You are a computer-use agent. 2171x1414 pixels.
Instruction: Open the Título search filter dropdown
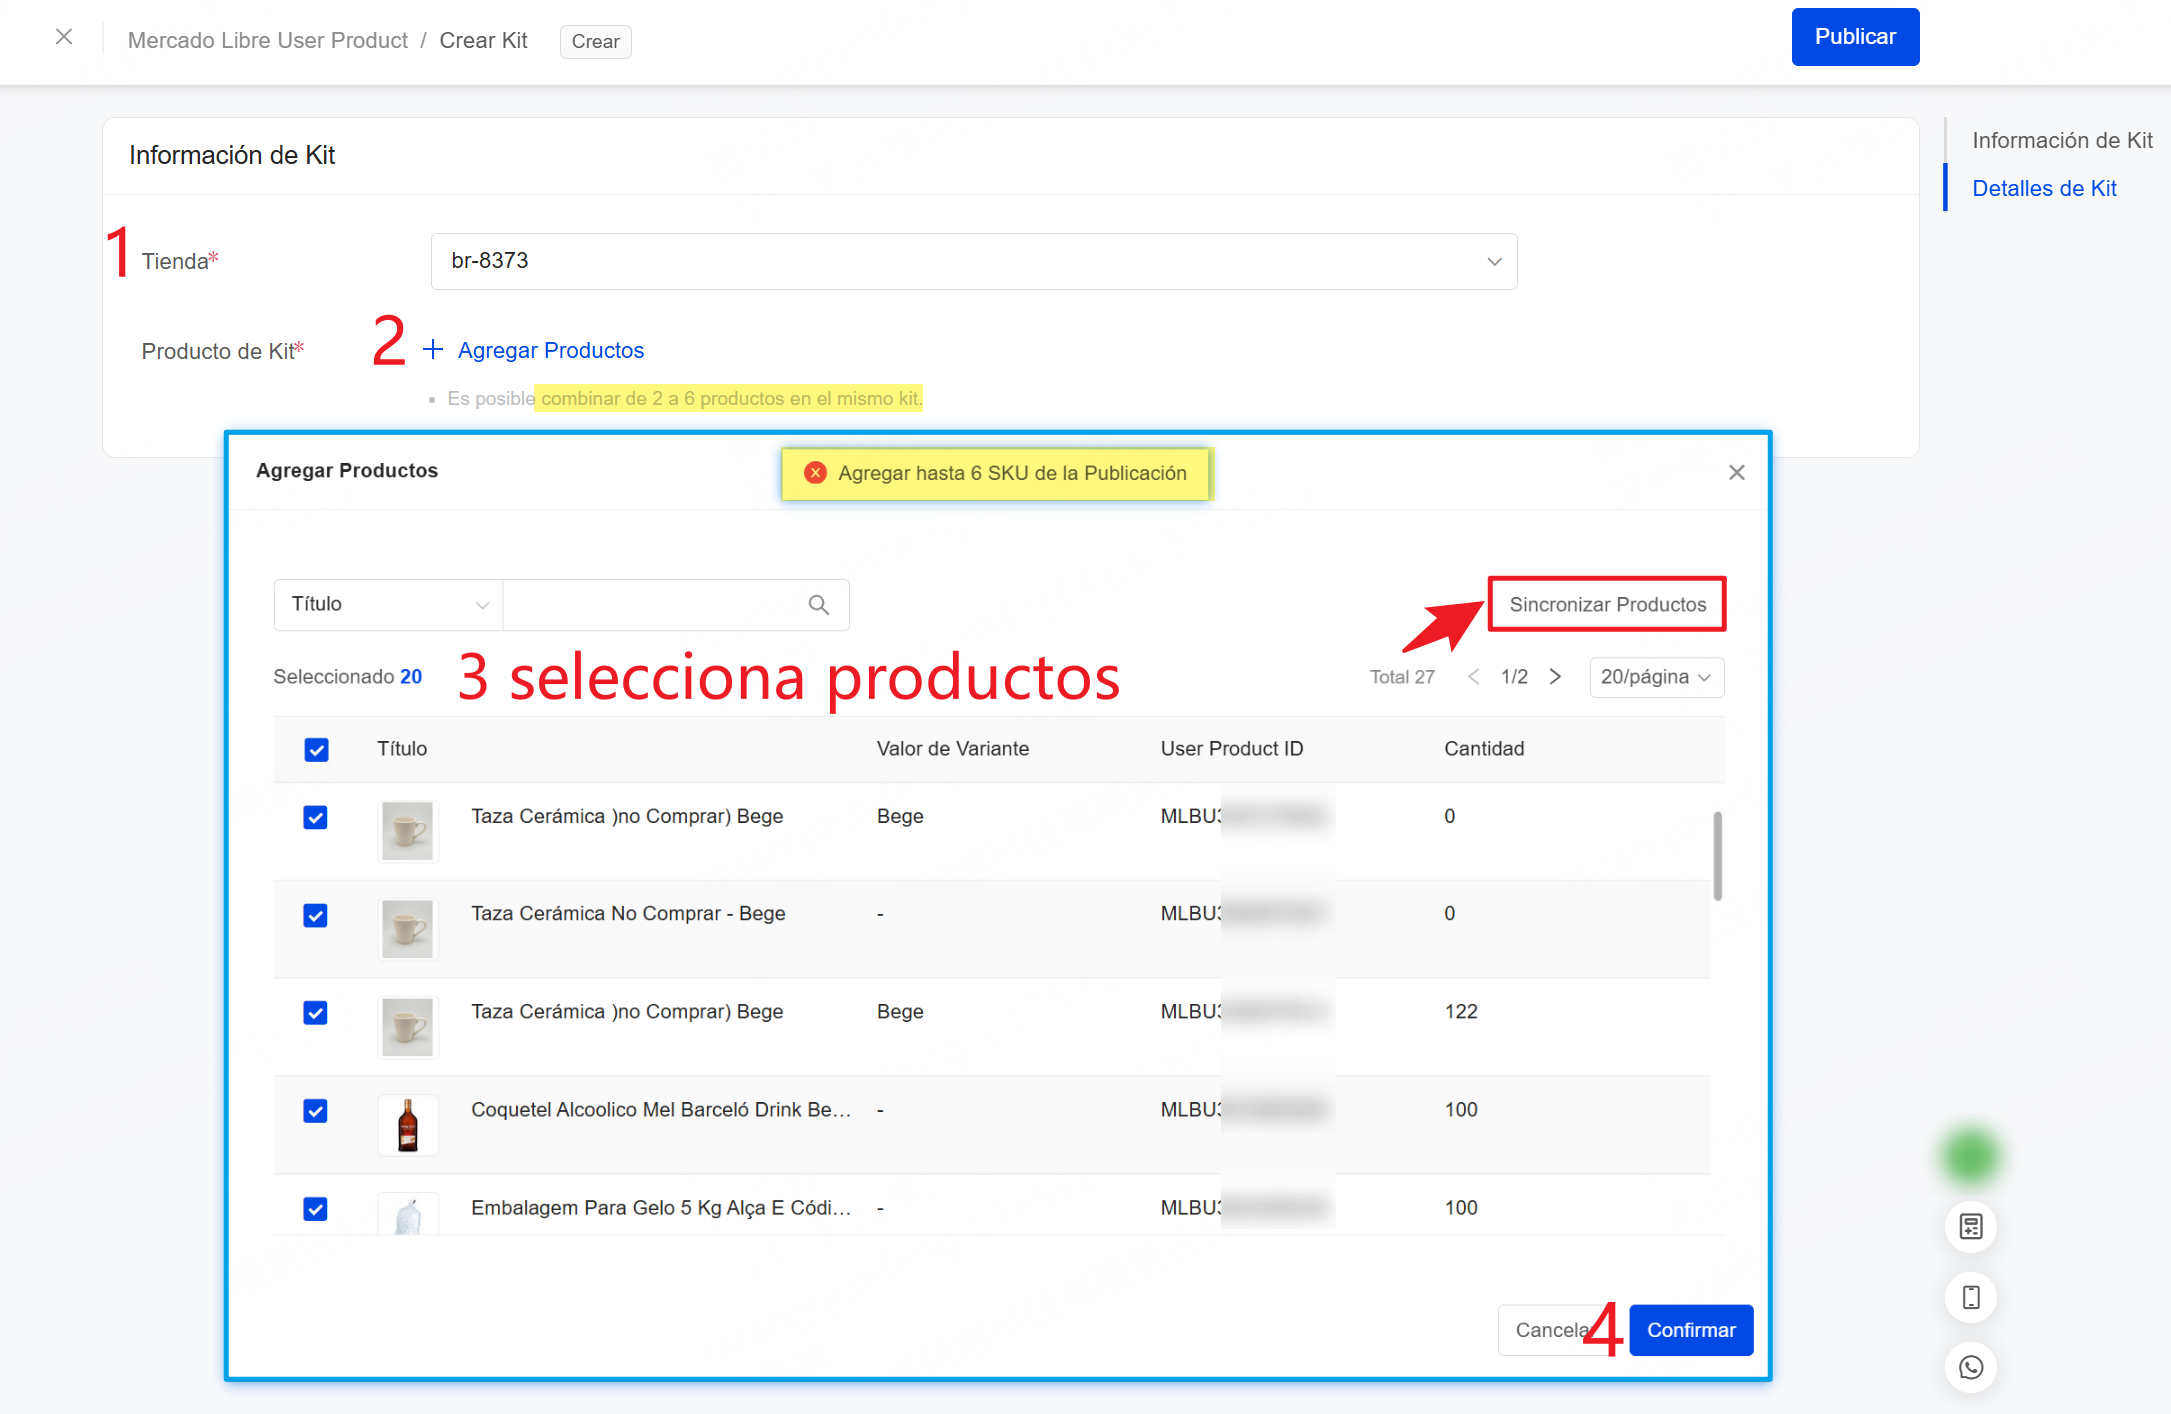pos(387,605)
